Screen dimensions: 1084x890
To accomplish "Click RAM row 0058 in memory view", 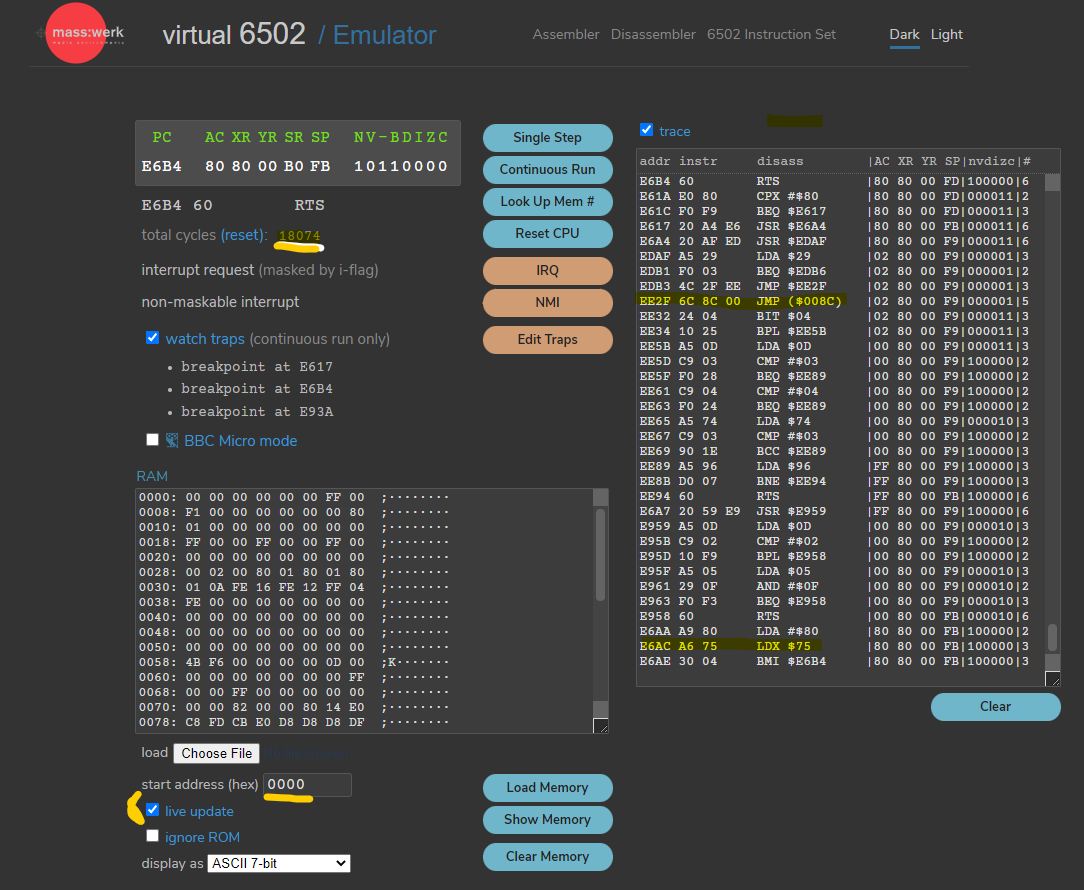I will coord(294,662).
